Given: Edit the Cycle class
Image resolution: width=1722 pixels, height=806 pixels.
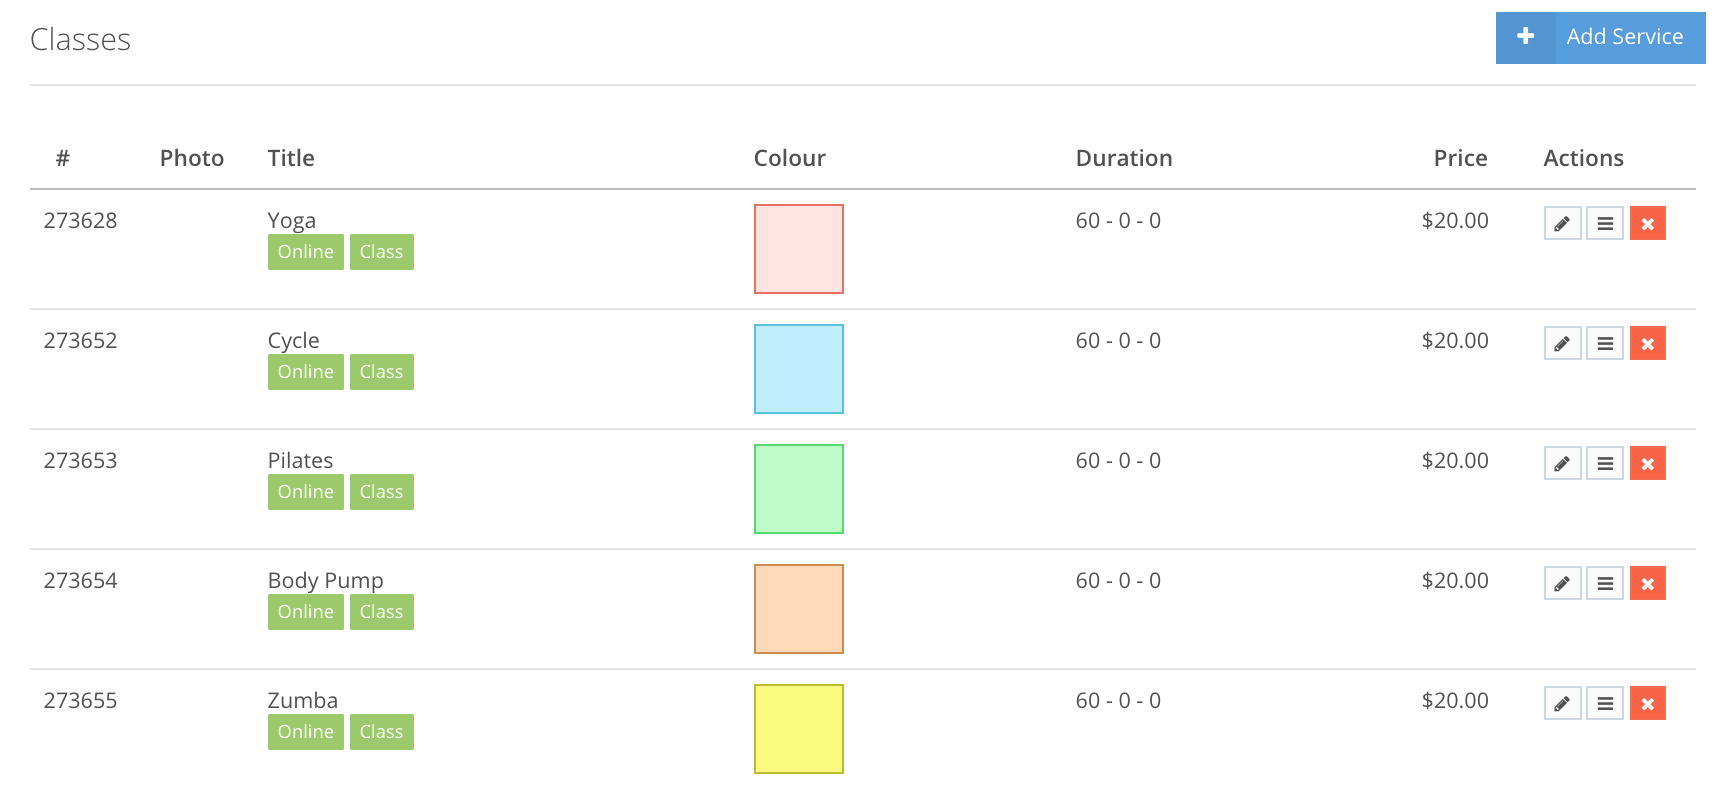Looking at the screenshot, I should coord(1562,342).
